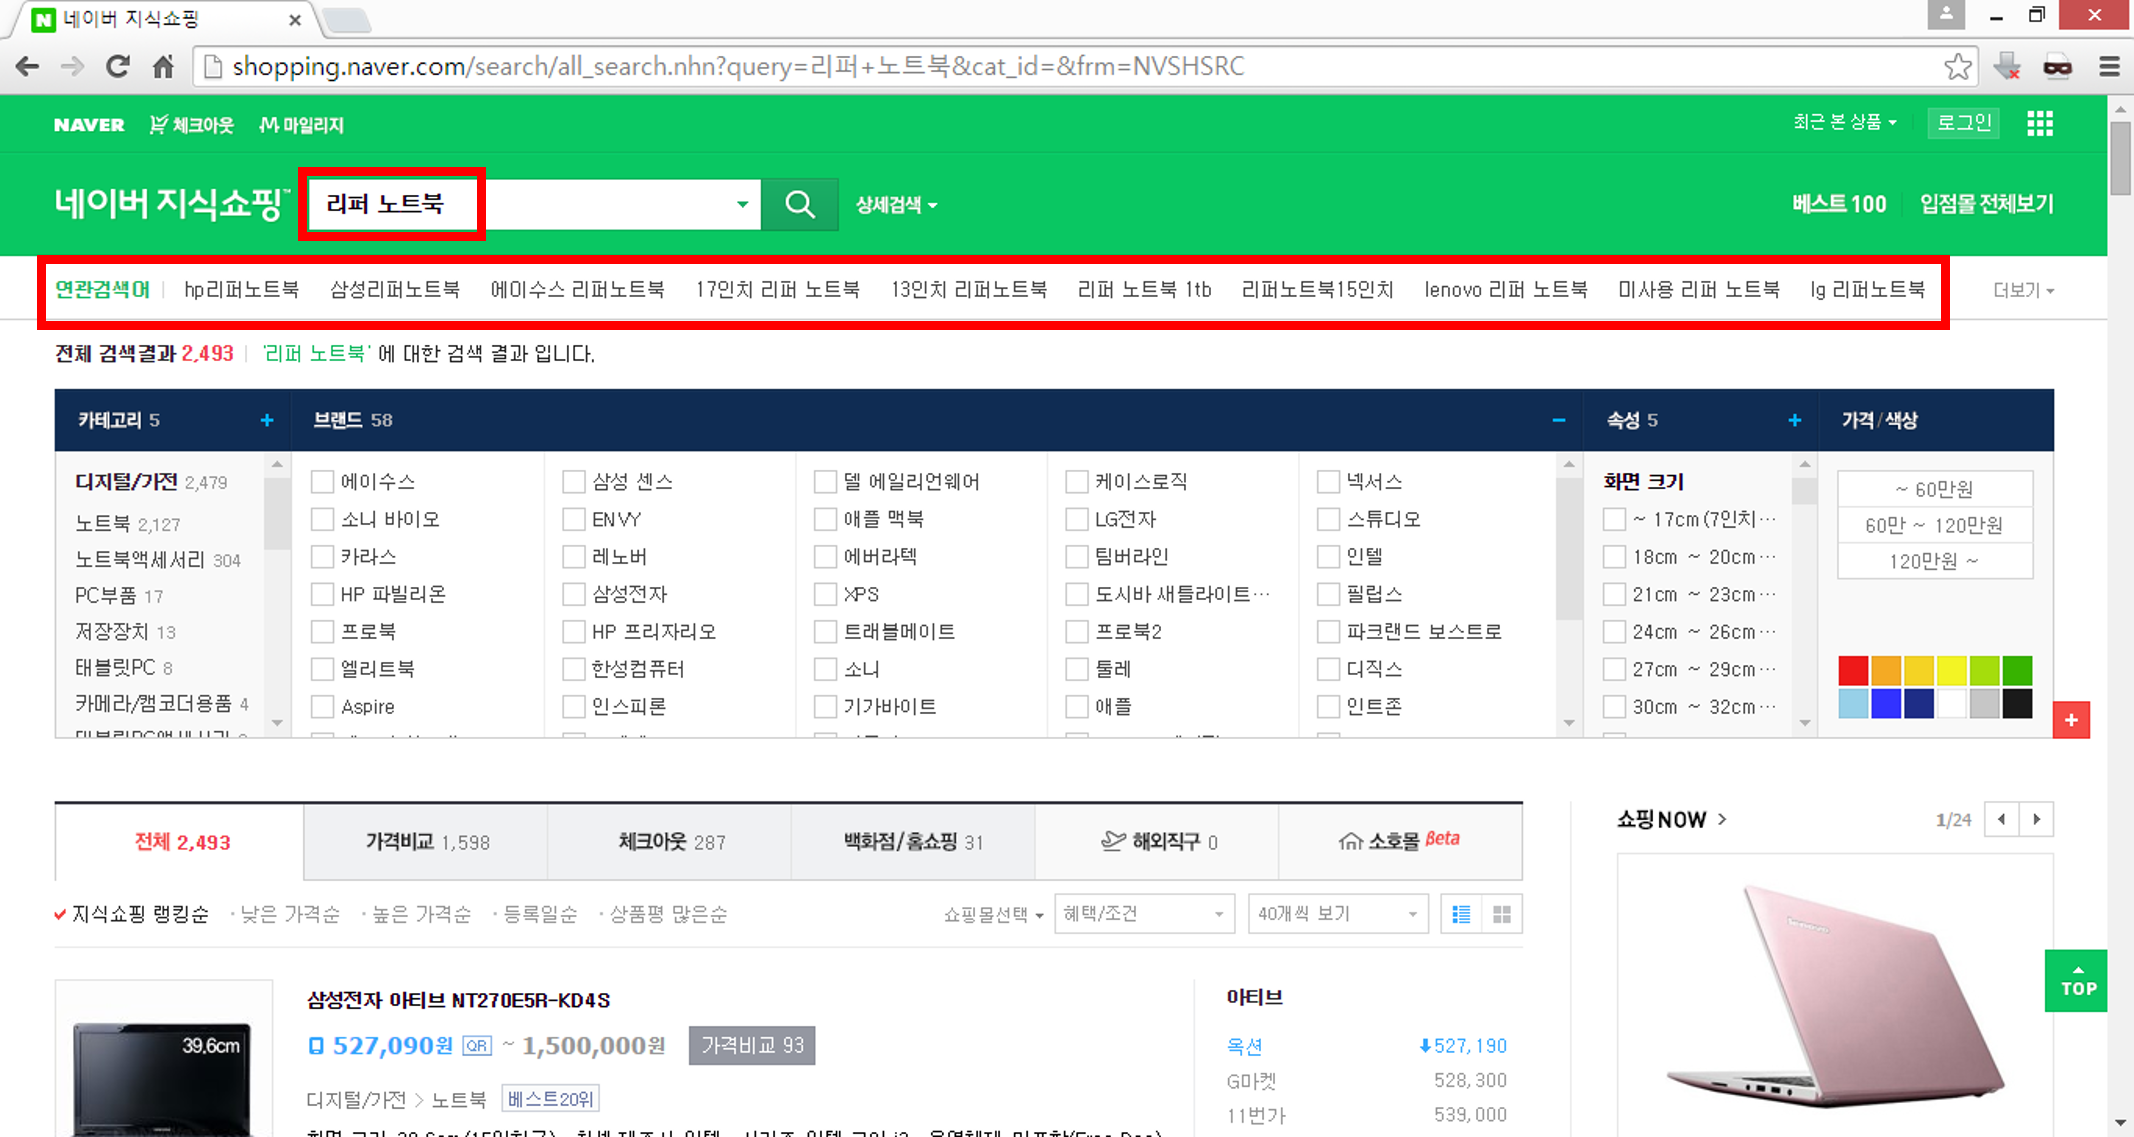Screen dimensions: 2134x1137
Task: Open 체크아웃 cart link in header
Action: coord(191,125)
